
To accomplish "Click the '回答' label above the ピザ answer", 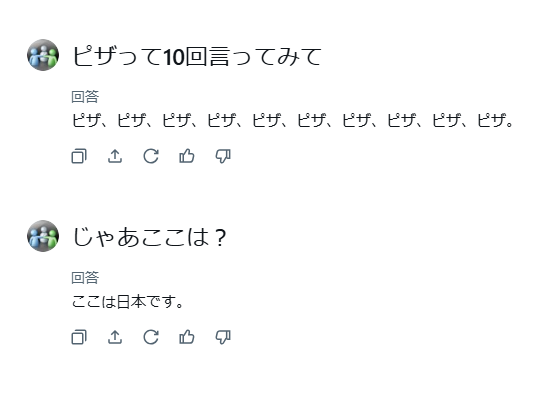I will pos(85,97).
